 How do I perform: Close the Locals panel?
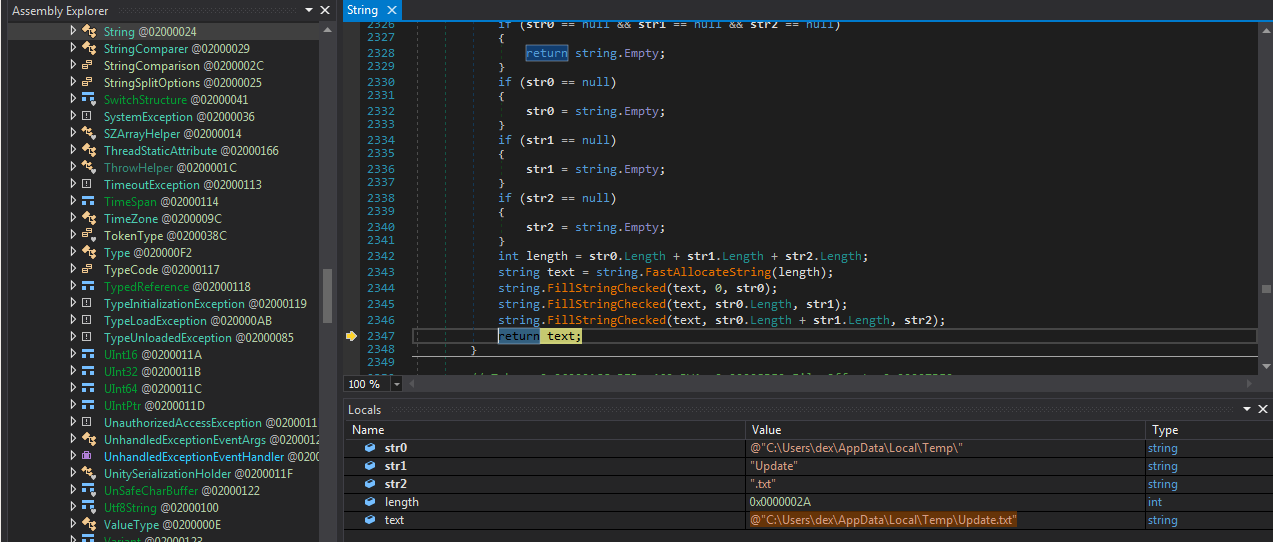(x=1263, y=410)
